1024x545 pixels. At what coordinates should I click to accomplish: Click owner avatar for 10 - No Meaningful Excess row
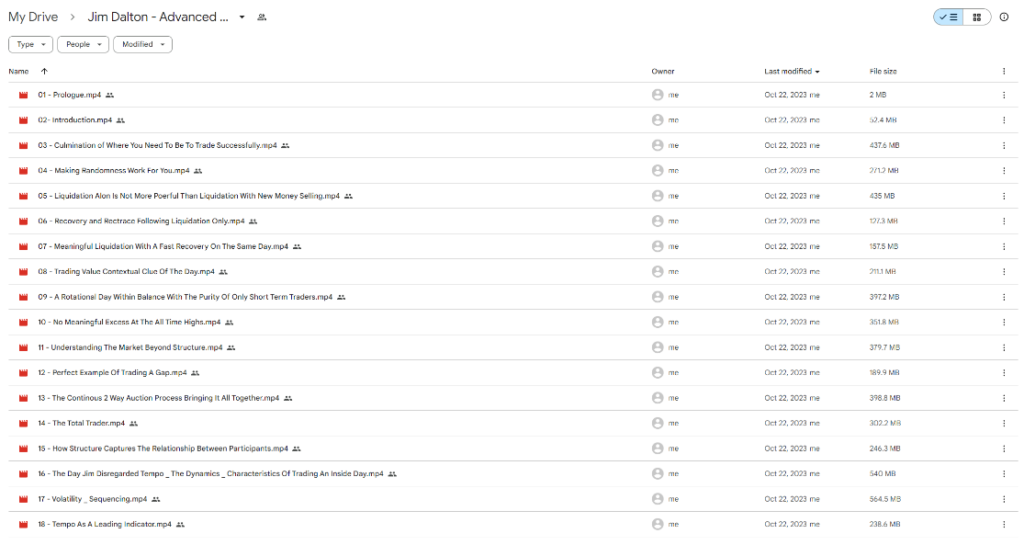pos(657,322)
